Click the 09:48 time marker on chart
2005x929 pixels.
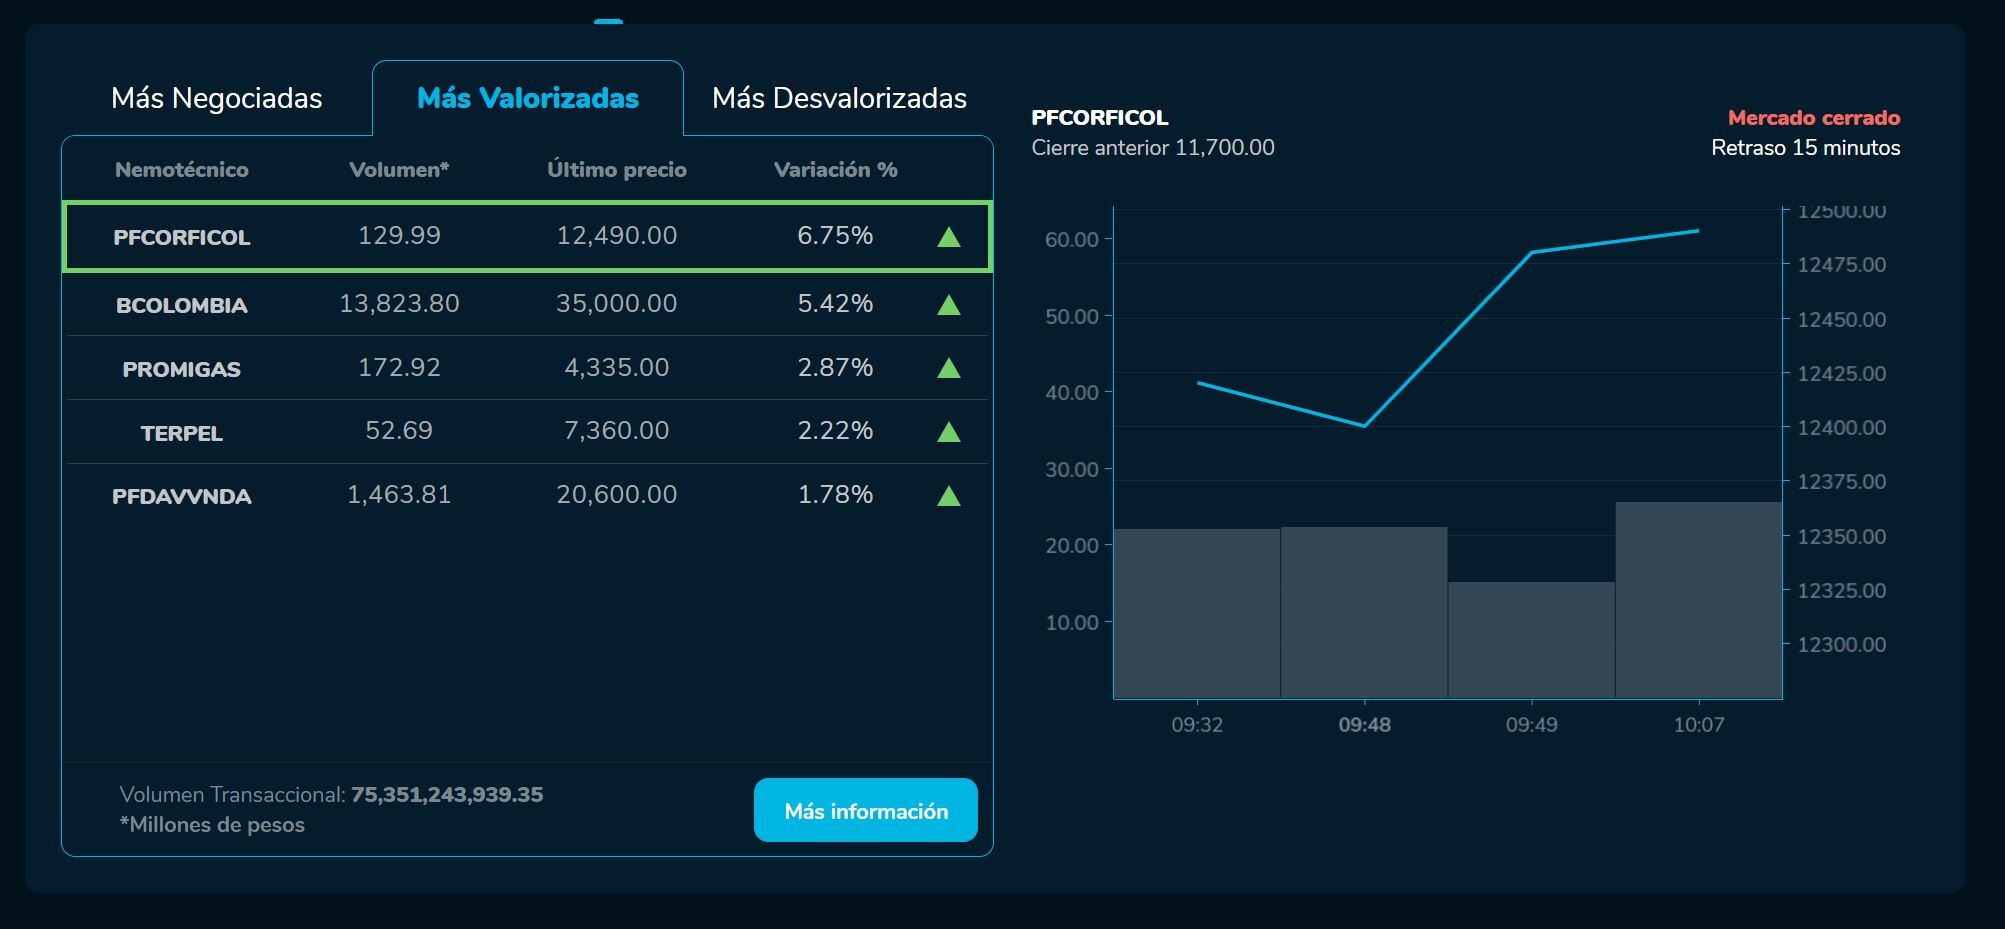pos(1364,724)
